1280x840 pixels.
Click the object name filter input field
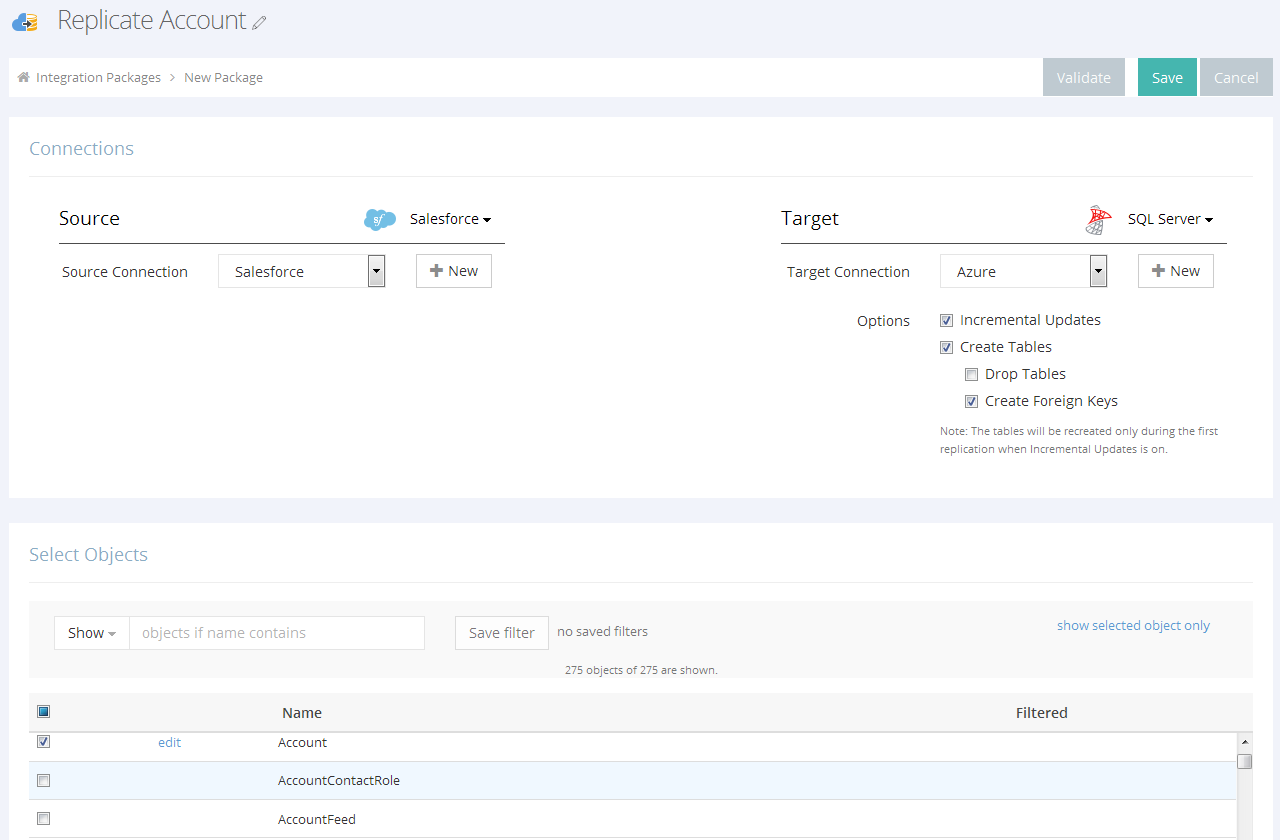[277, 633]
